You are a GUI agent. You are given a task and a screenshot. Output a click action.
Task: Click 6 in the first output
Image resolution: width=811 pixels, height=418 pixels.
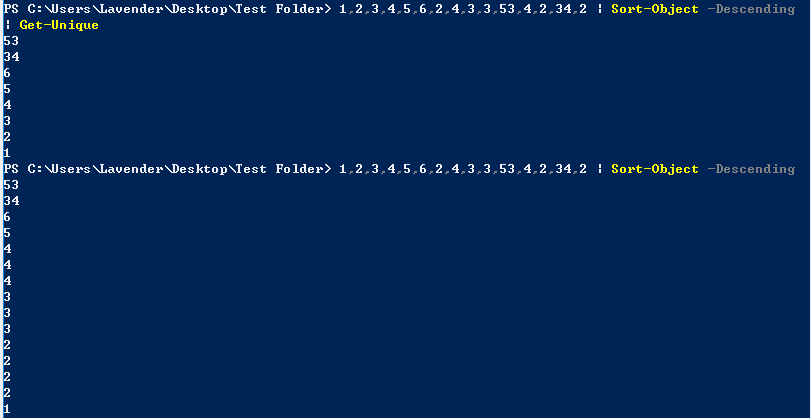pyautogui.click(x=7, y=73)
